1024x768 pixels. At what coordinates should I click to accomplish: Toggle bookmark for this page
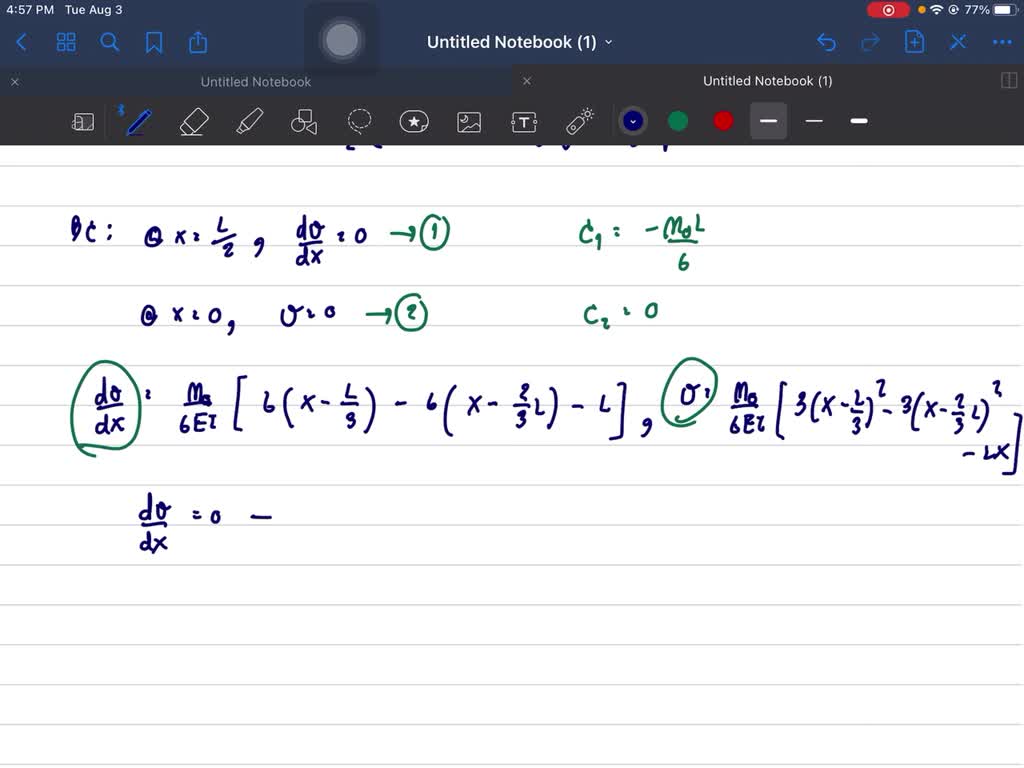[154, 42]
